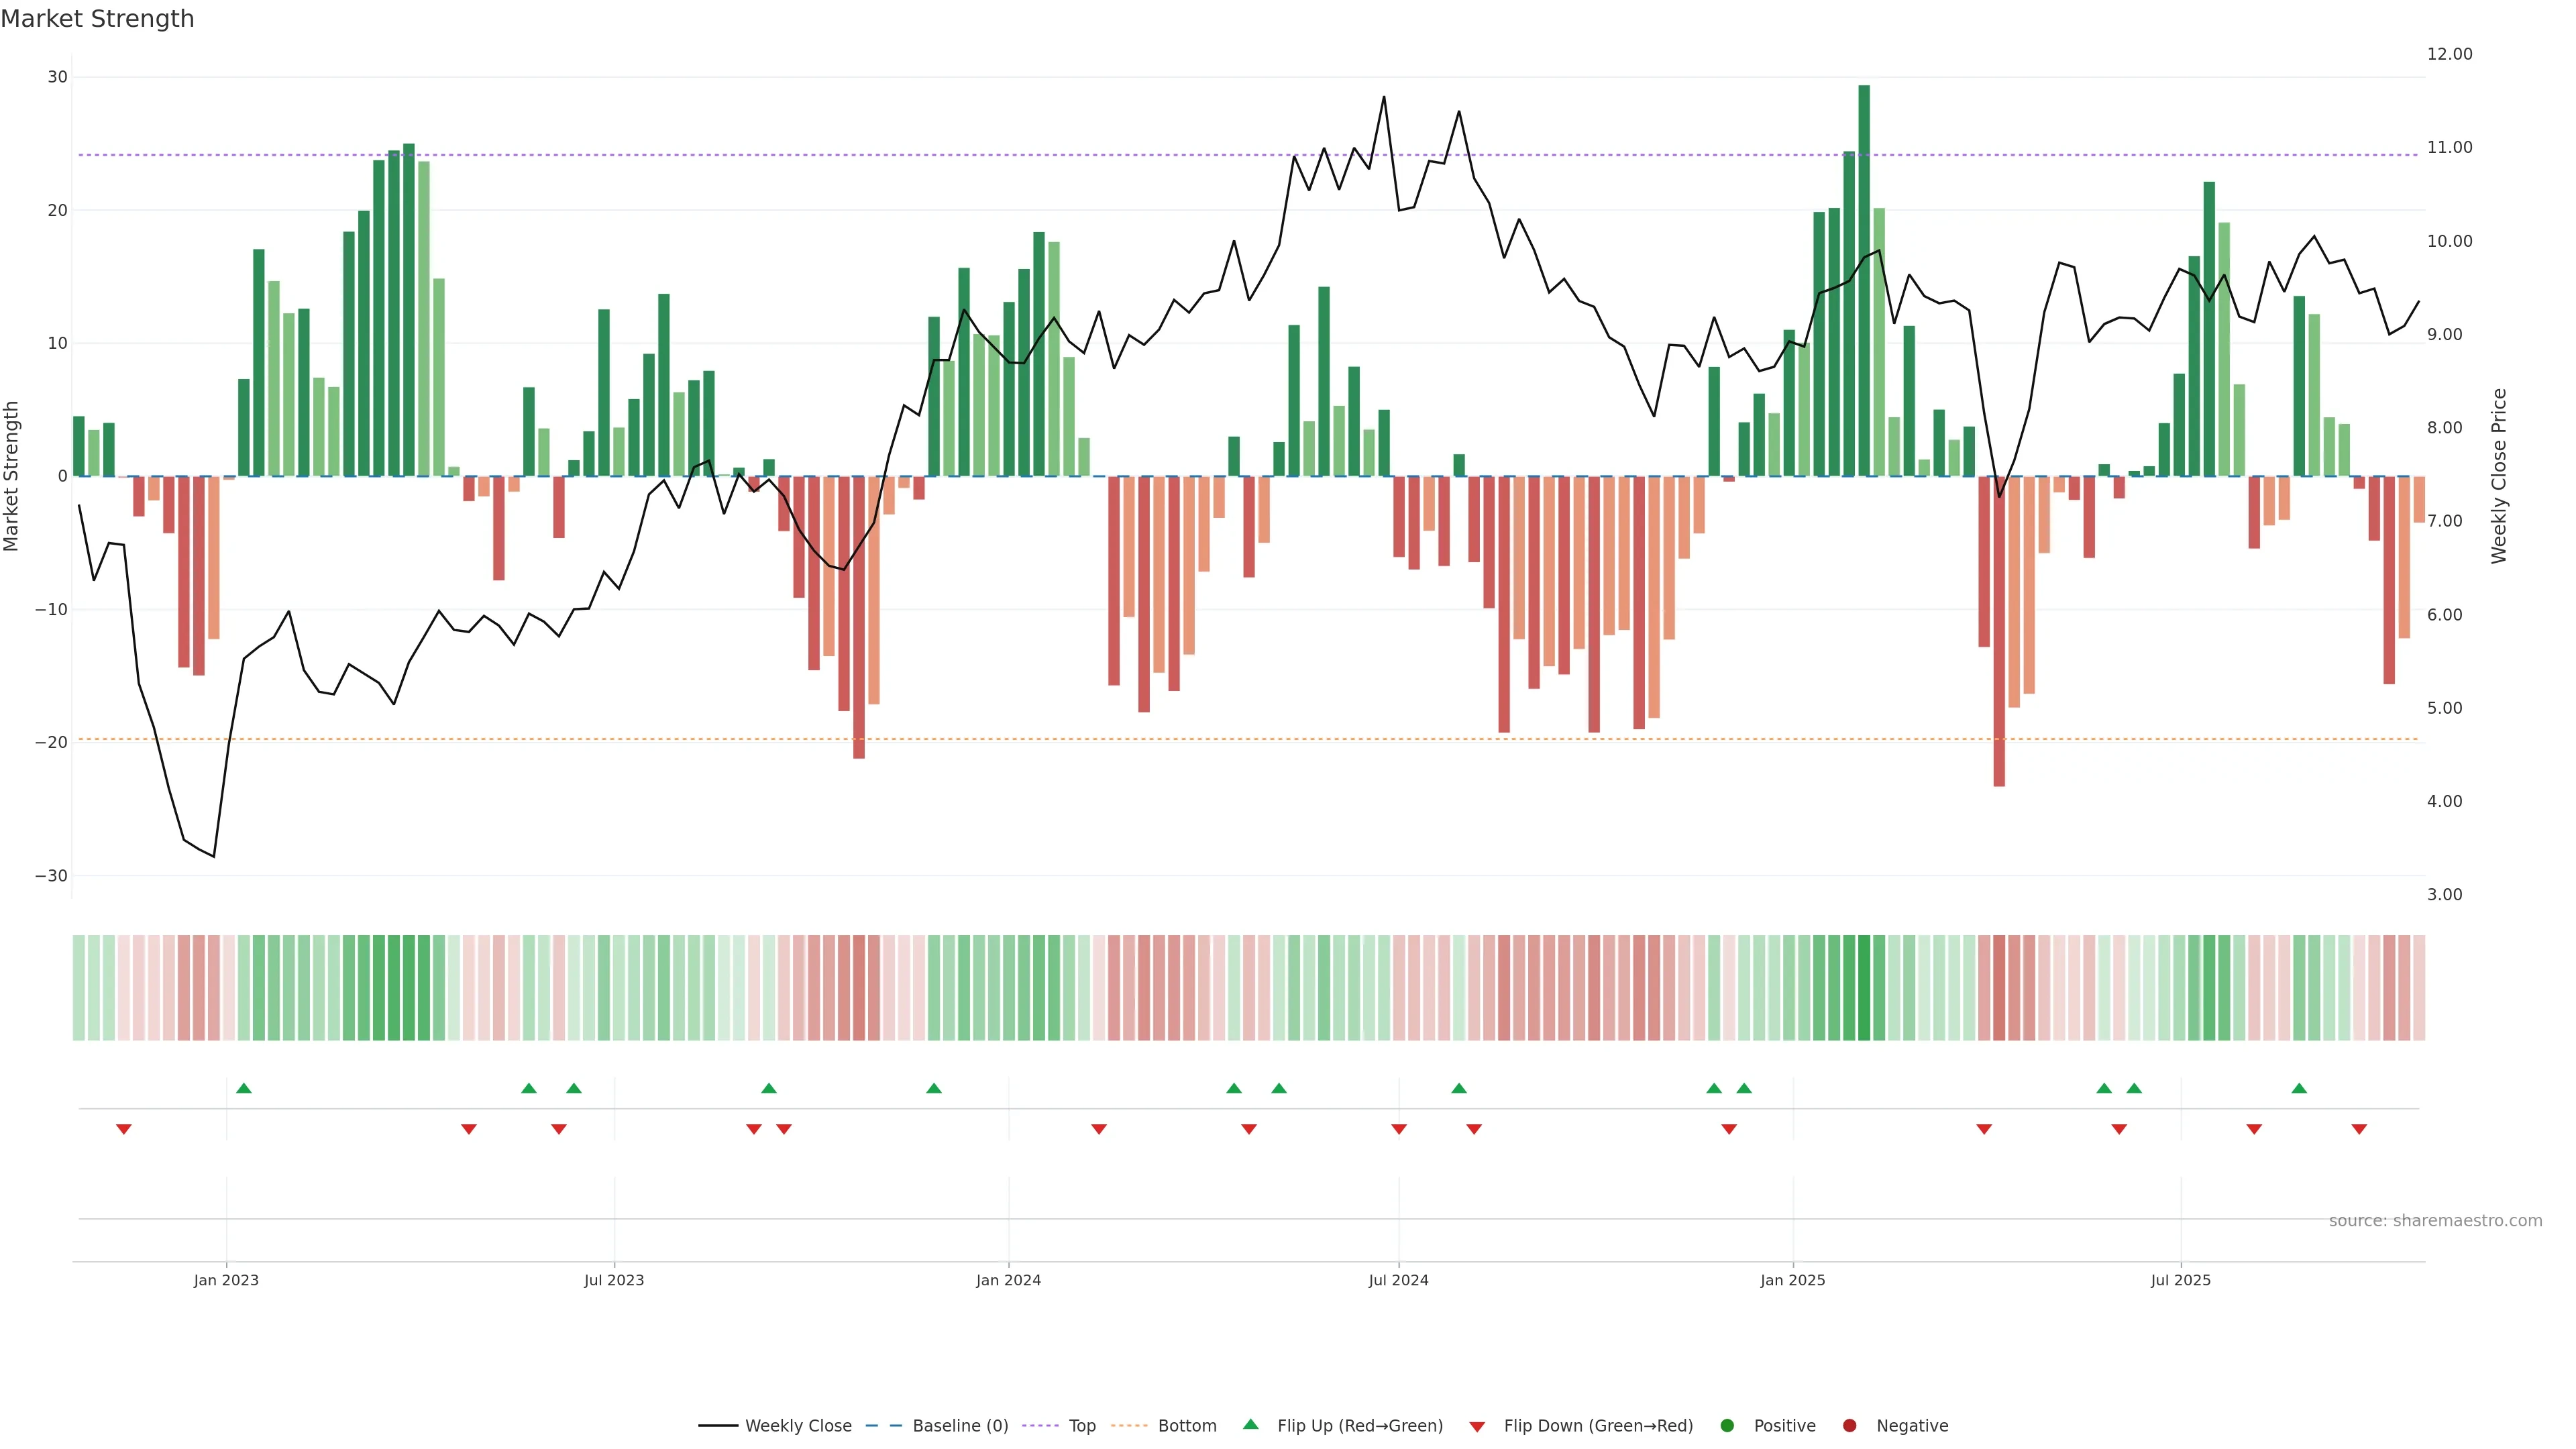This screenshot has width=2576, height=1449.
Task: Click the last red flip-down triangle marker
Action: coord(2359,1129)
